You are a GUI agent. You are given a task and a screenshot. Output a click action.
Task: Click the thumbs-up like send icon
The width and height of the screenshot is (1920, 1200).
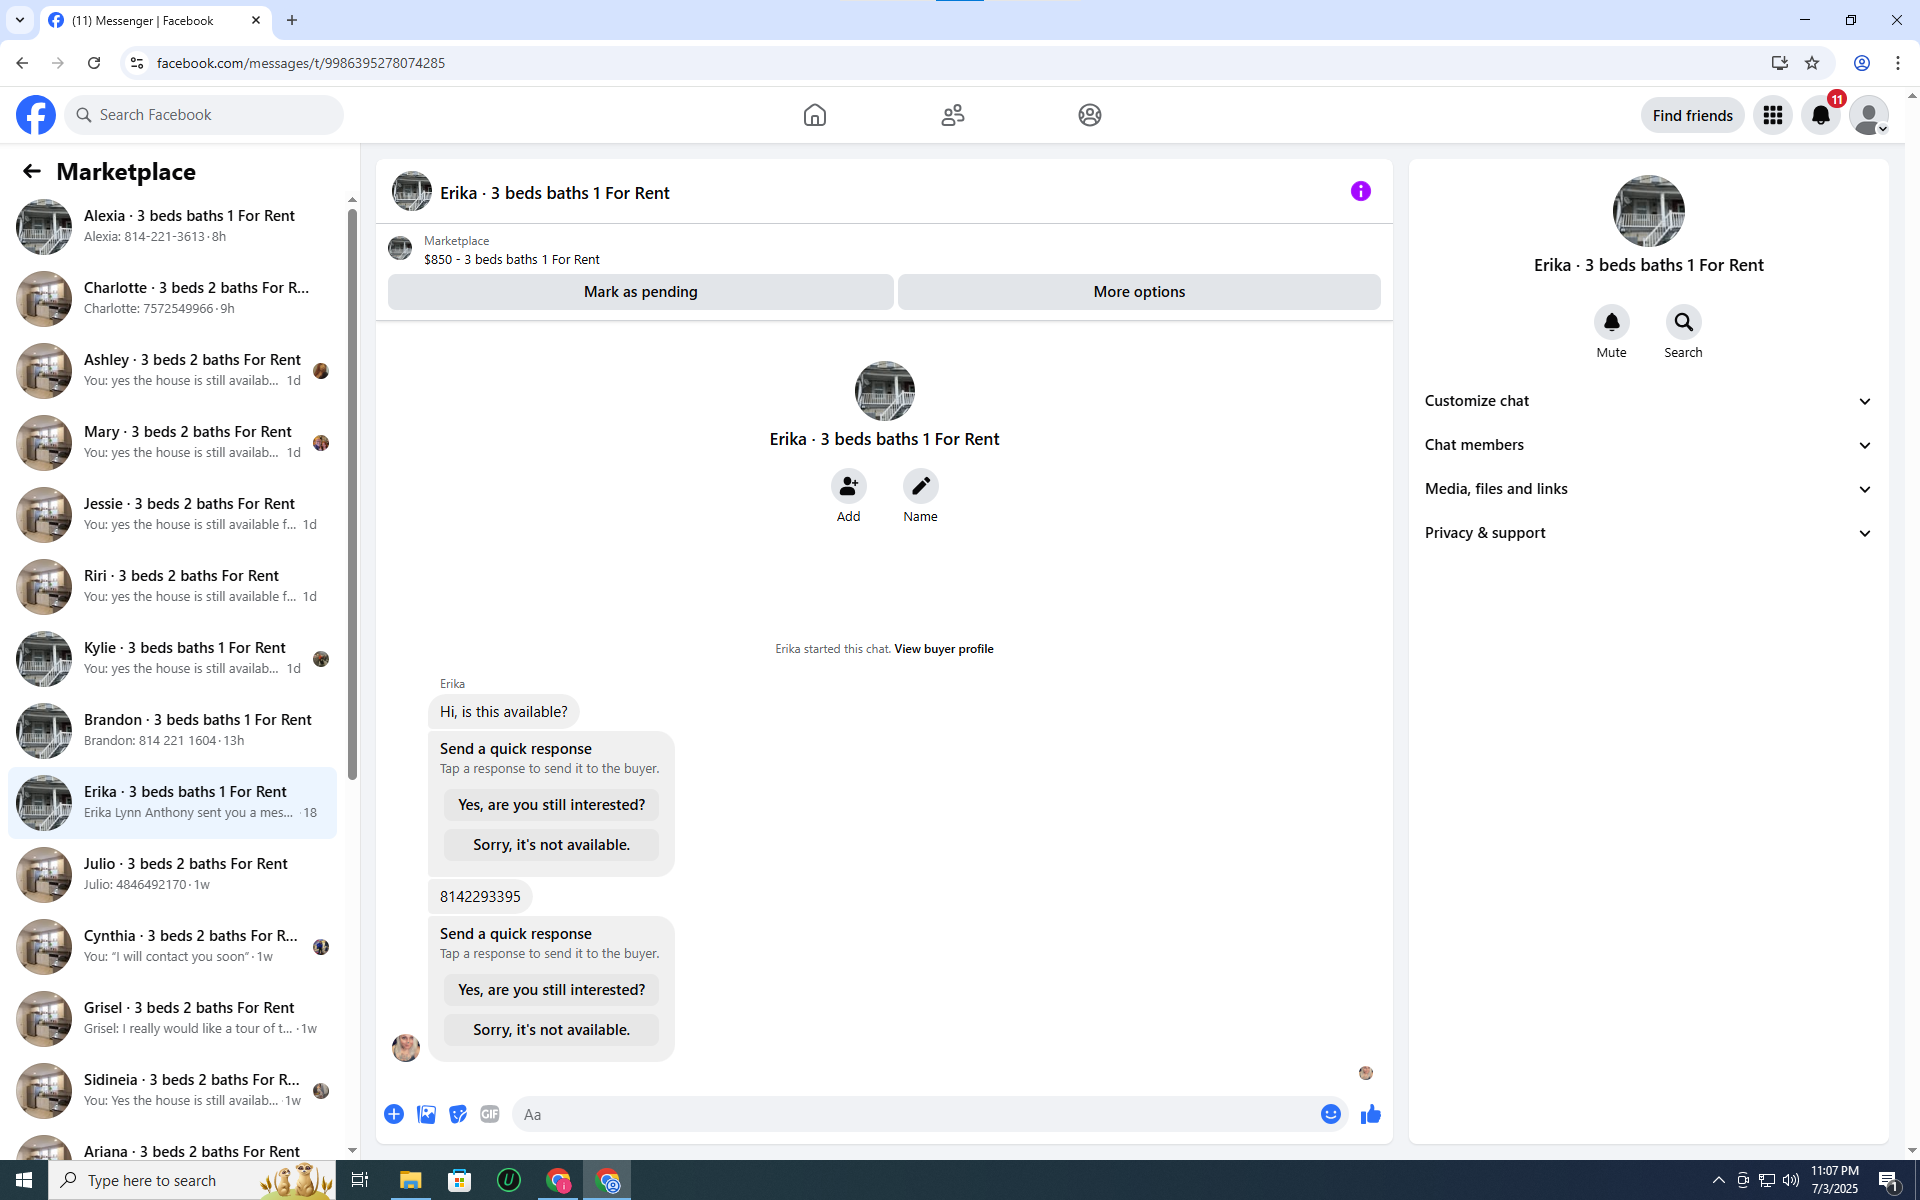coord(1370,1114)
